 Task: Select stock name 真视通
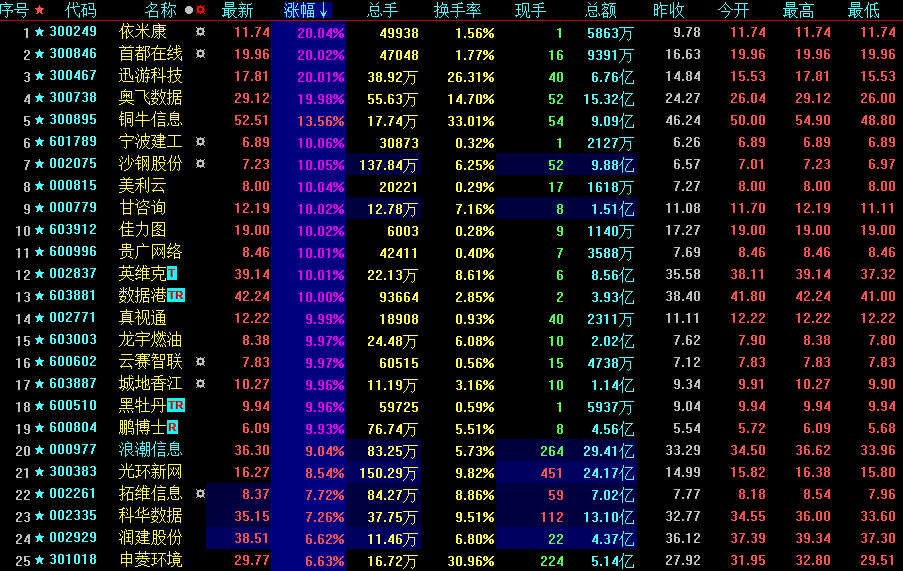coord(142,318)
